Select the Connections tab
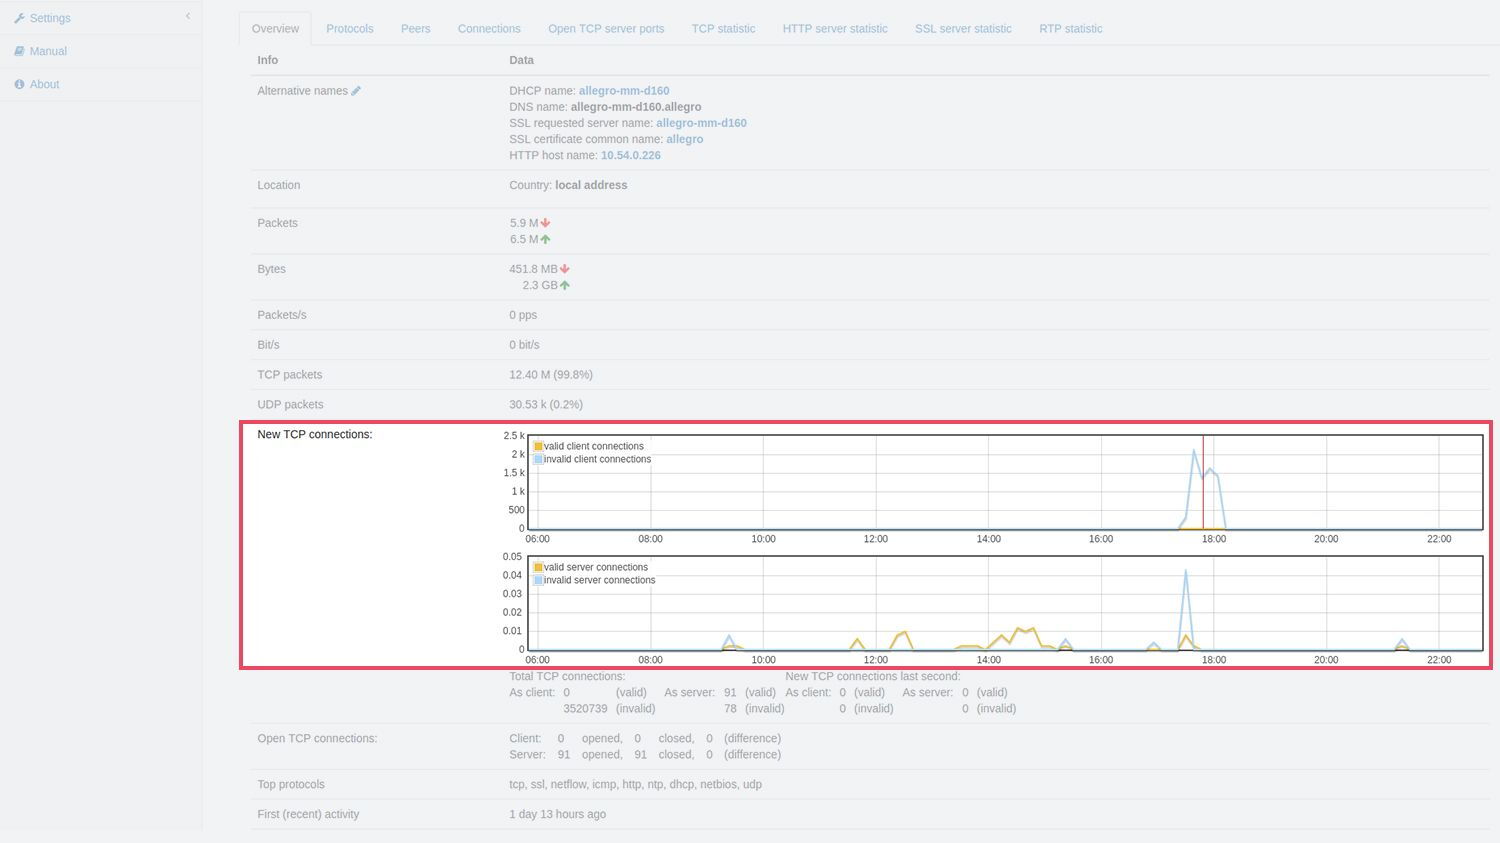Screen dimensions: 1500x843 489,29
